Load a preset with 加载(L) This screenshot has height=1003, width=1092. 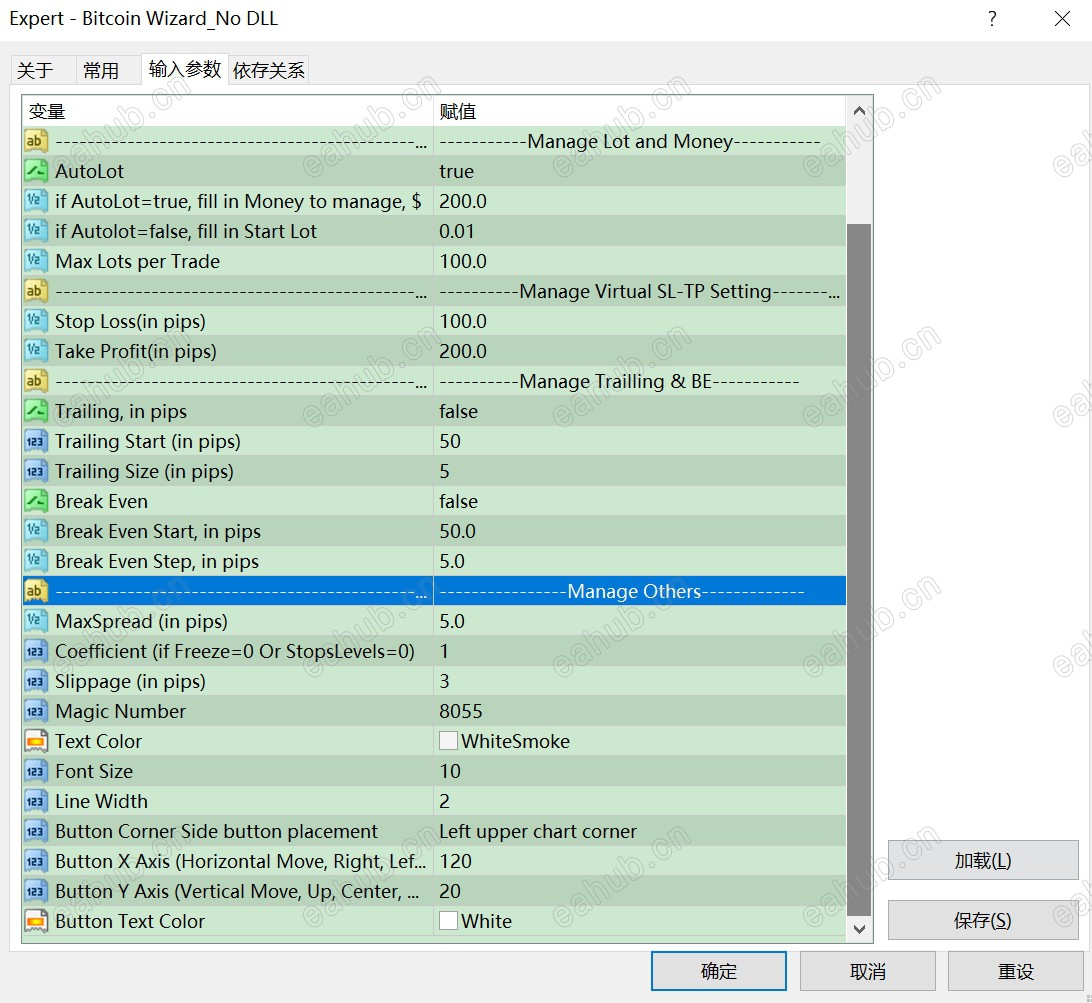983,860
